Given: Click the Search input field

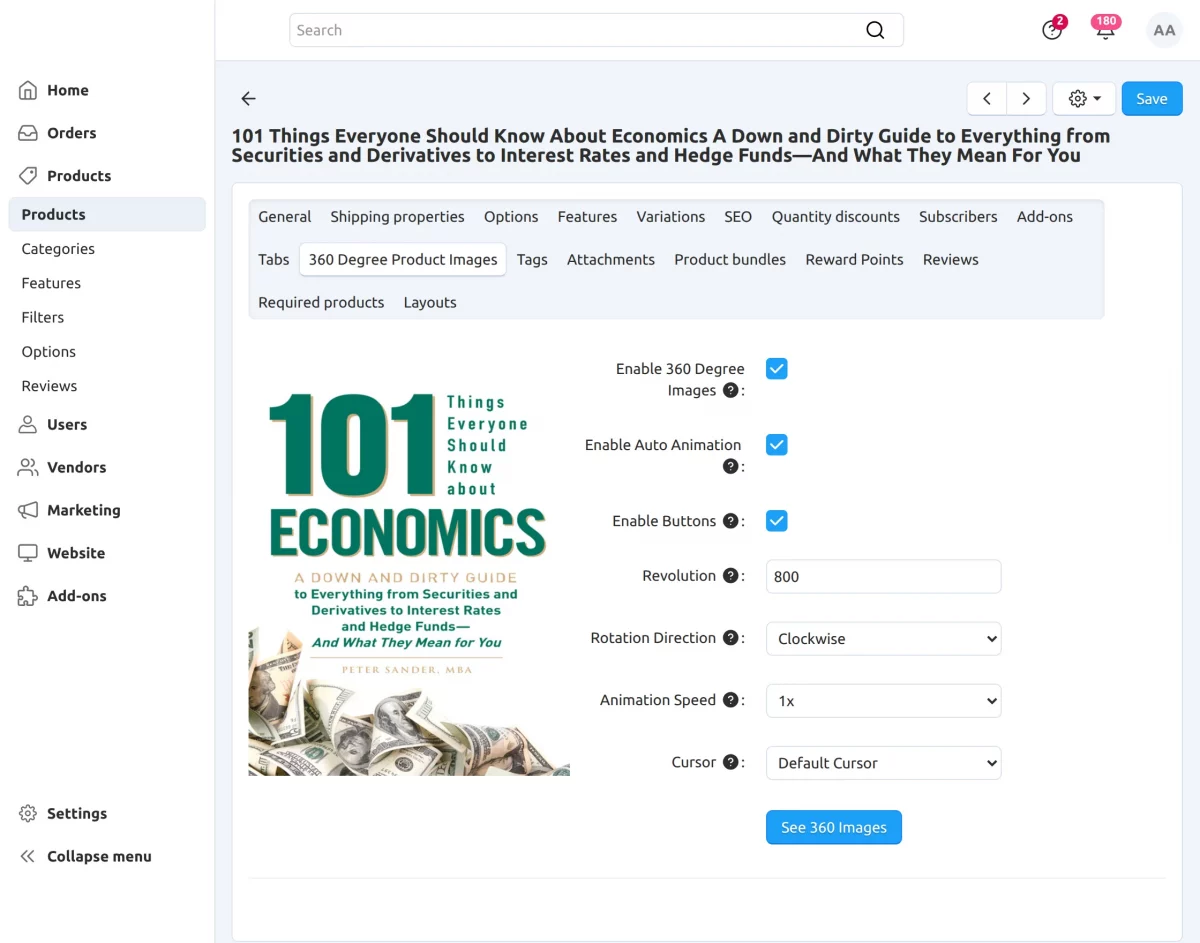Looking at the screenshot, I should 596,30.
